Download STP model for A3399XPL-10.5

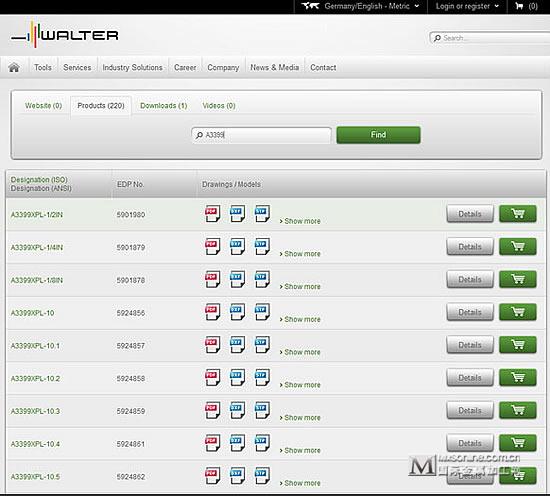(262, 476)
